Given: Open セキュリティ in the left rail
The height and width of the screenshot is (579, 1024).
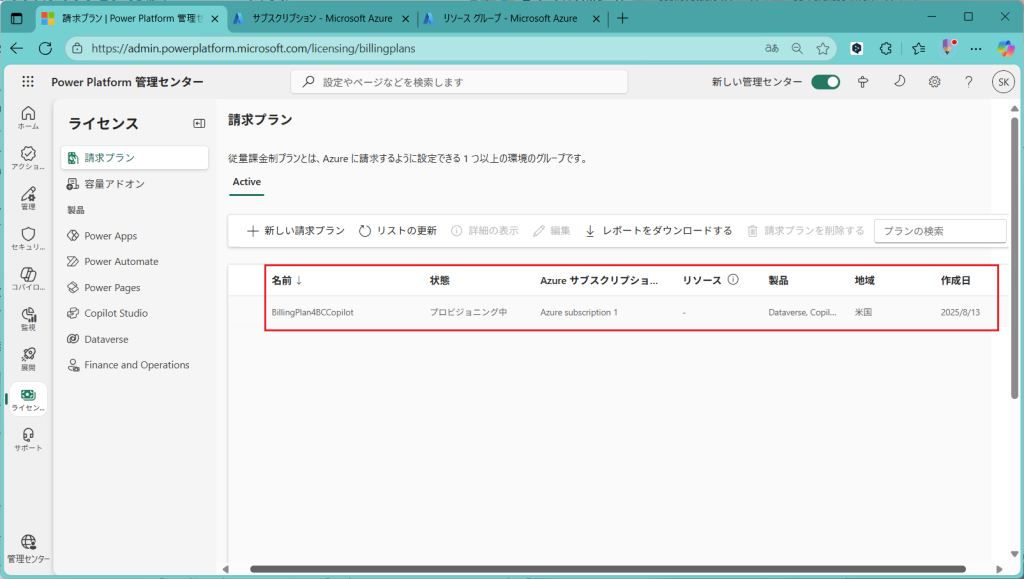Looking at the screenshot, I should click(28, 238).
